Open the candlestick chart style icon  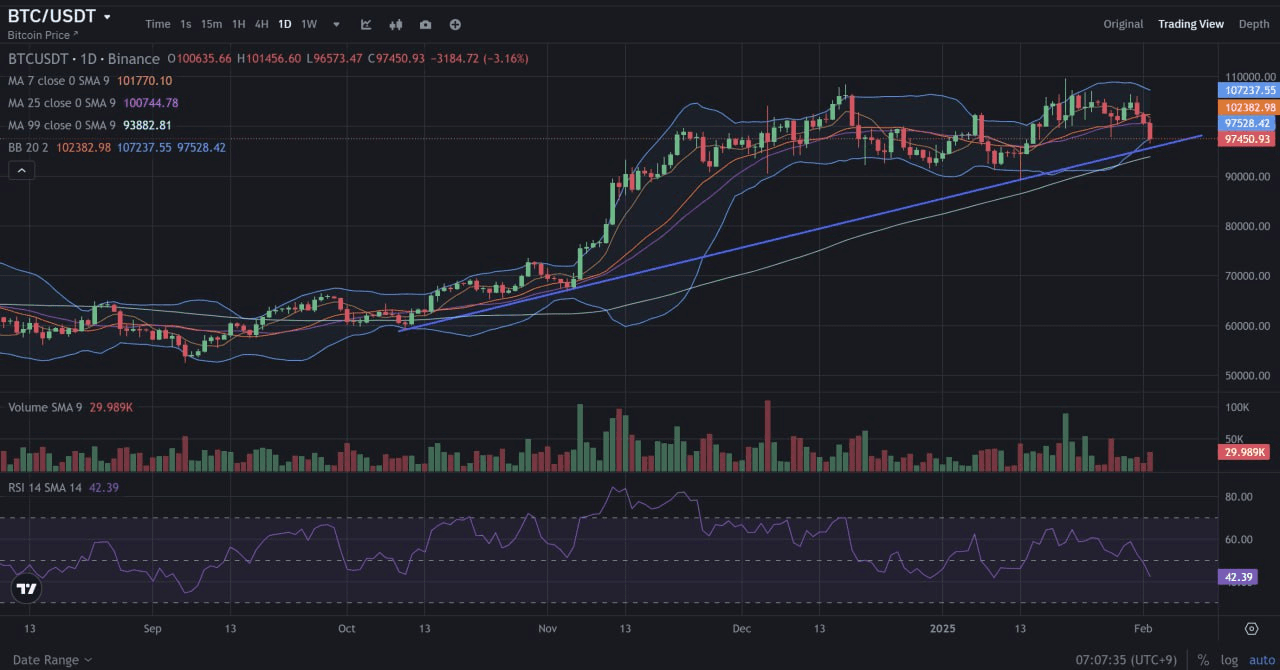[396, 24]
